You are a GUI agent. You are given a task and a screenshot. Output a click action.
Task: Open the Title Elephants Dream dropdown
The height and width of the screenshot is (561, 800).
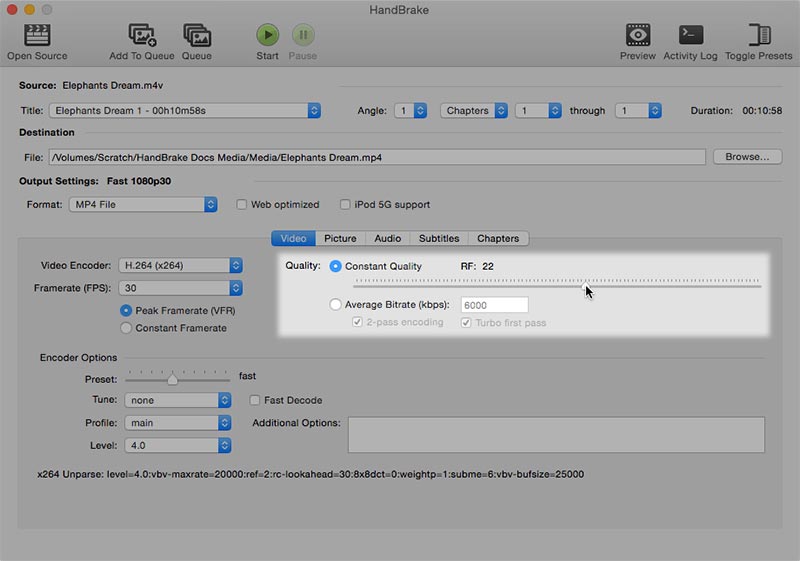[185, 111]
